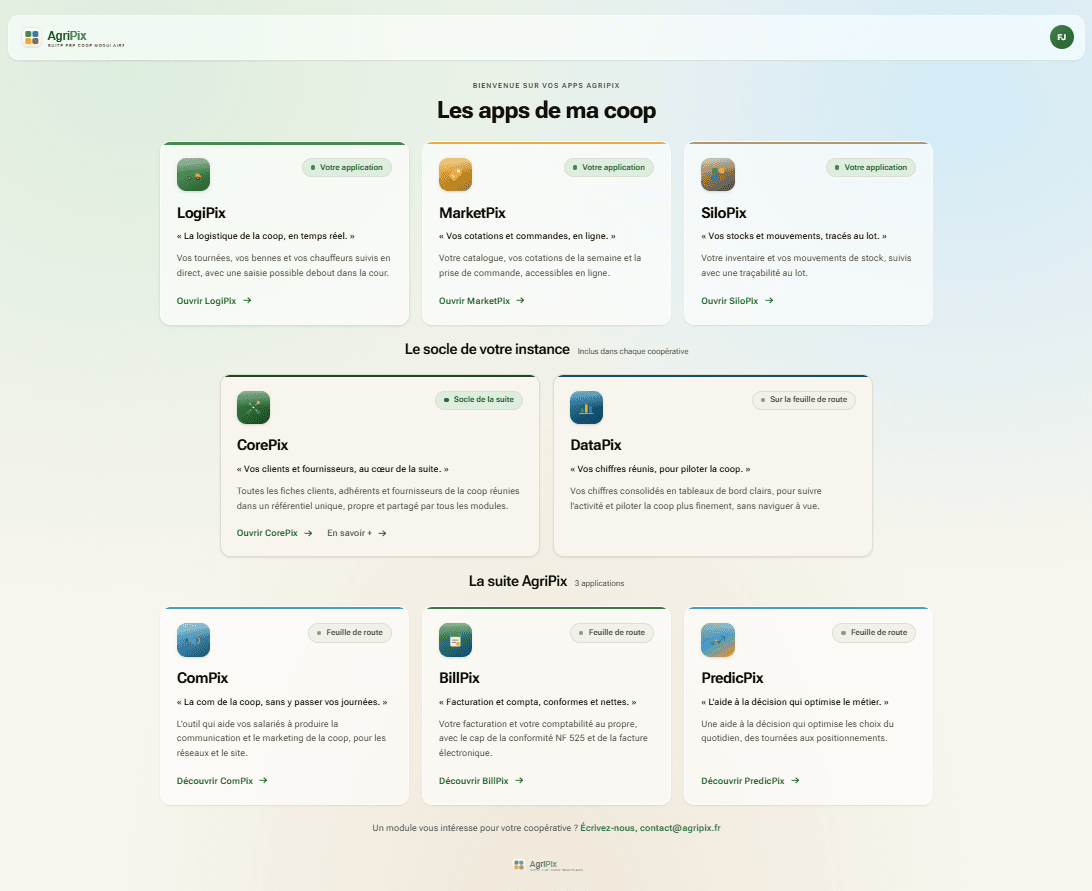Click the arrow next to Ouvrir MarketPix
The width and height of the screenshot is (1092, 891).
pyautogui.click(x=520, y=300)
